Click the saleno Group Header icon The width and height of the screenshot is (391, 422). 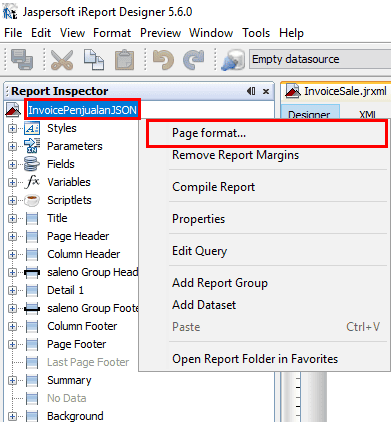[x=32, y=272]
